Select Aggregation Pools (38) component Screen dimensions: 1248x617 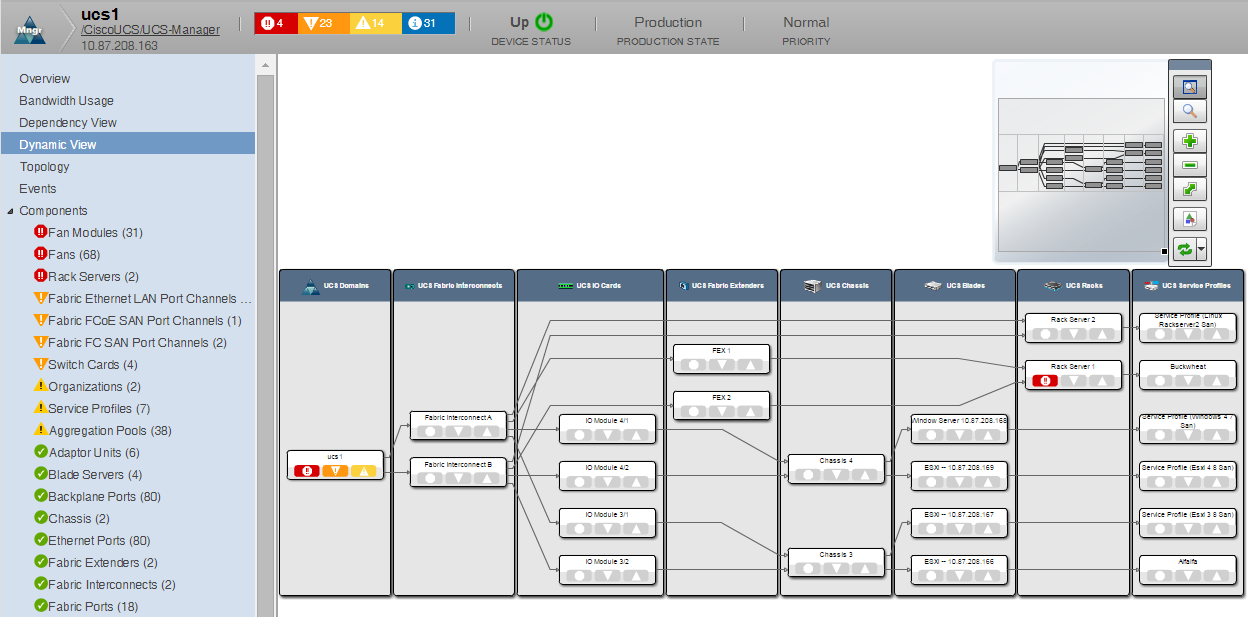pos(109,431)
